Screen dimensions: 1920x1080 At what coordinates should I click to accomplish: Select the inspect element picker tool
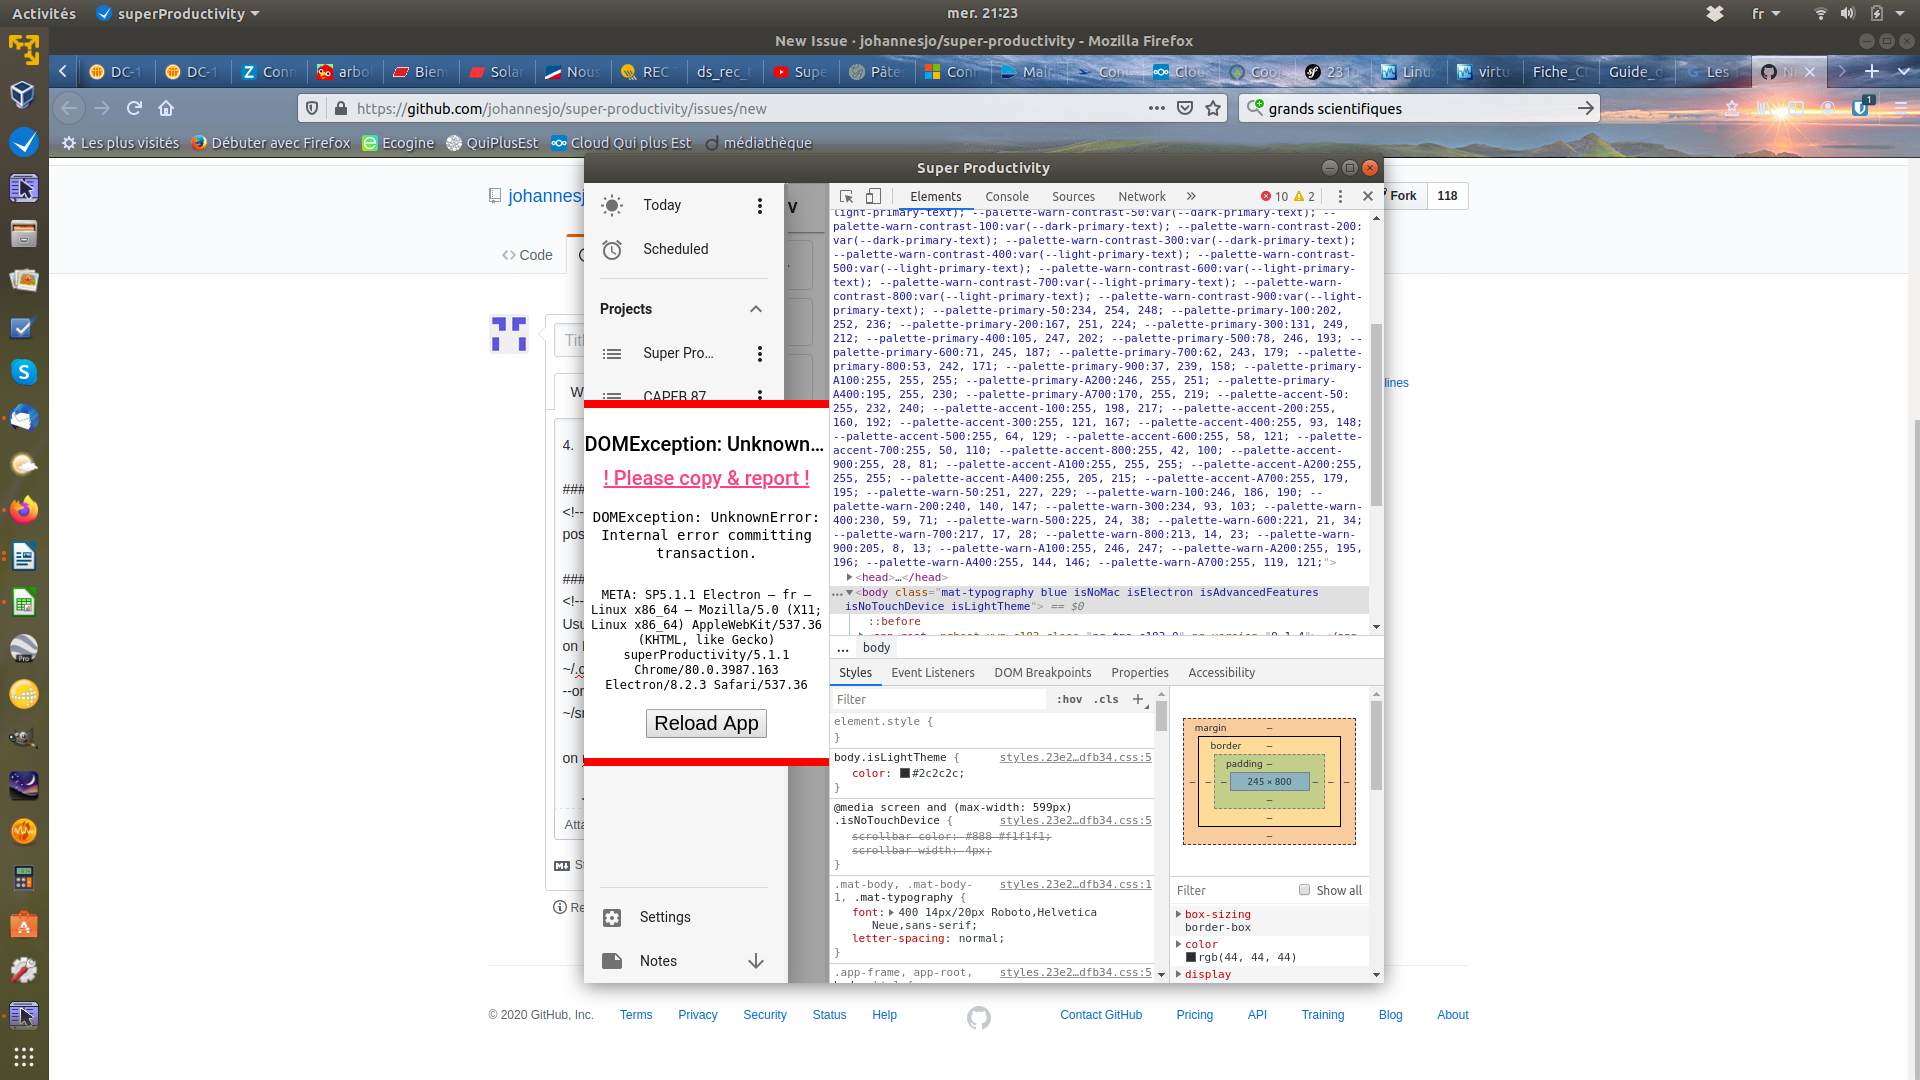pyautogui.click(x=846, y=196)
